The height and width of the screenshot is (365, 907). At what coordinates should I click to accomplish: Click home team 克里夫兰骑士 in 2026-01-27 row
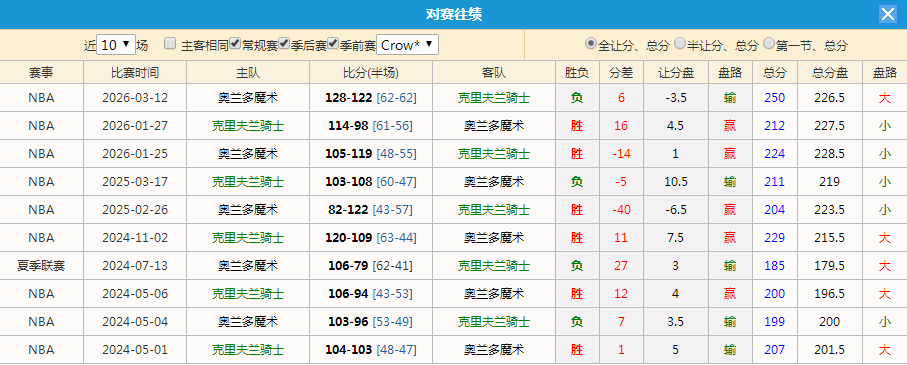248,126
